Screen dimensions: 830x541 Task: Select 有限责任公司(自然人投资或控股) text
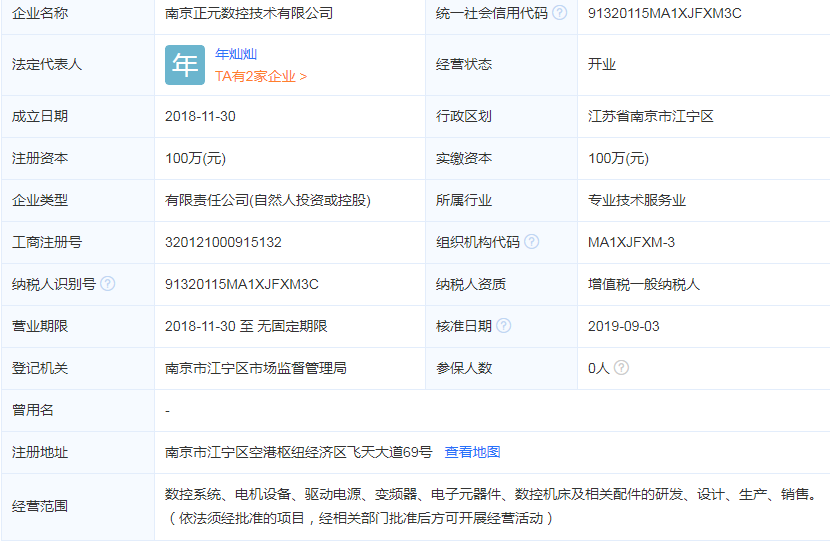(x=268, y=200)
